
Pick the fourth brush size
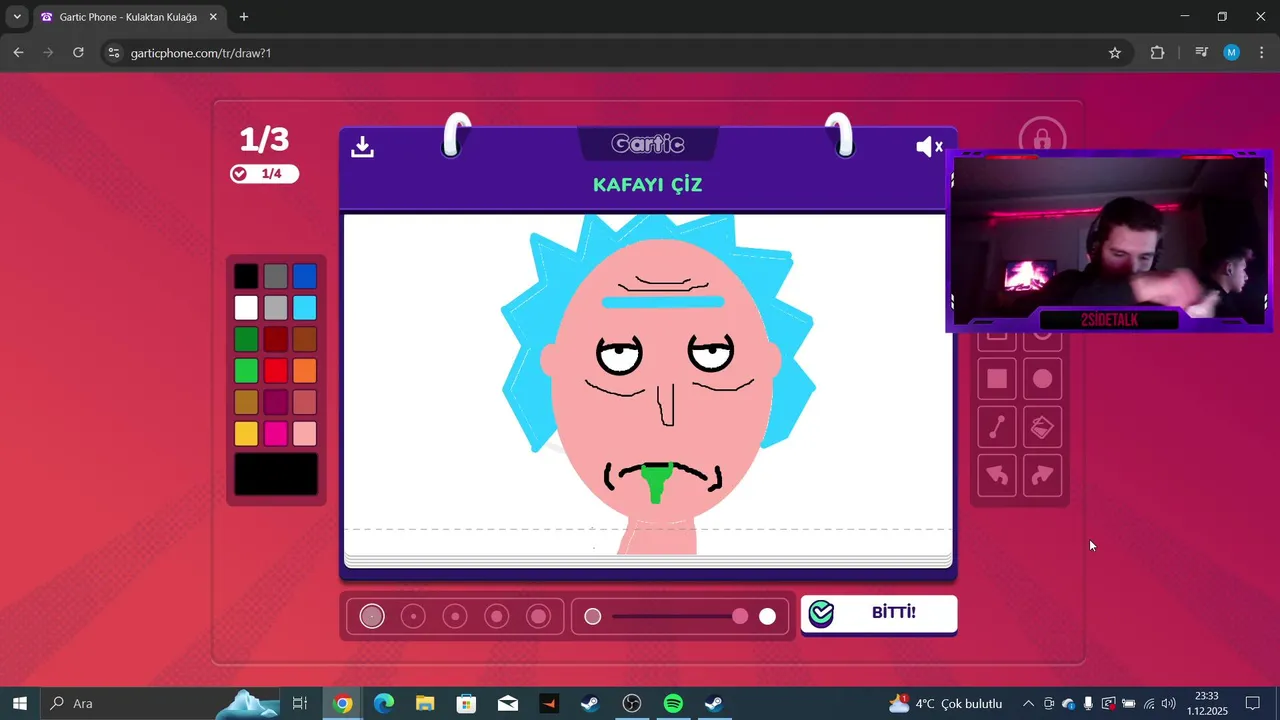[497, 616]
